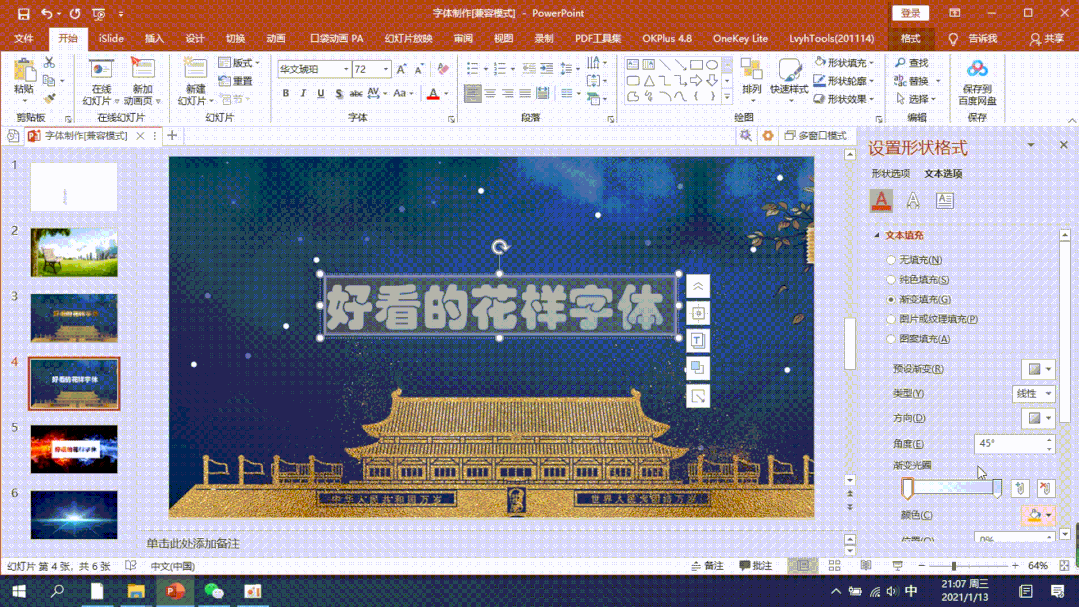Remove the gradient stop
The width and height of the screenshot is (1079, 607).
(x=1045, y=488)
